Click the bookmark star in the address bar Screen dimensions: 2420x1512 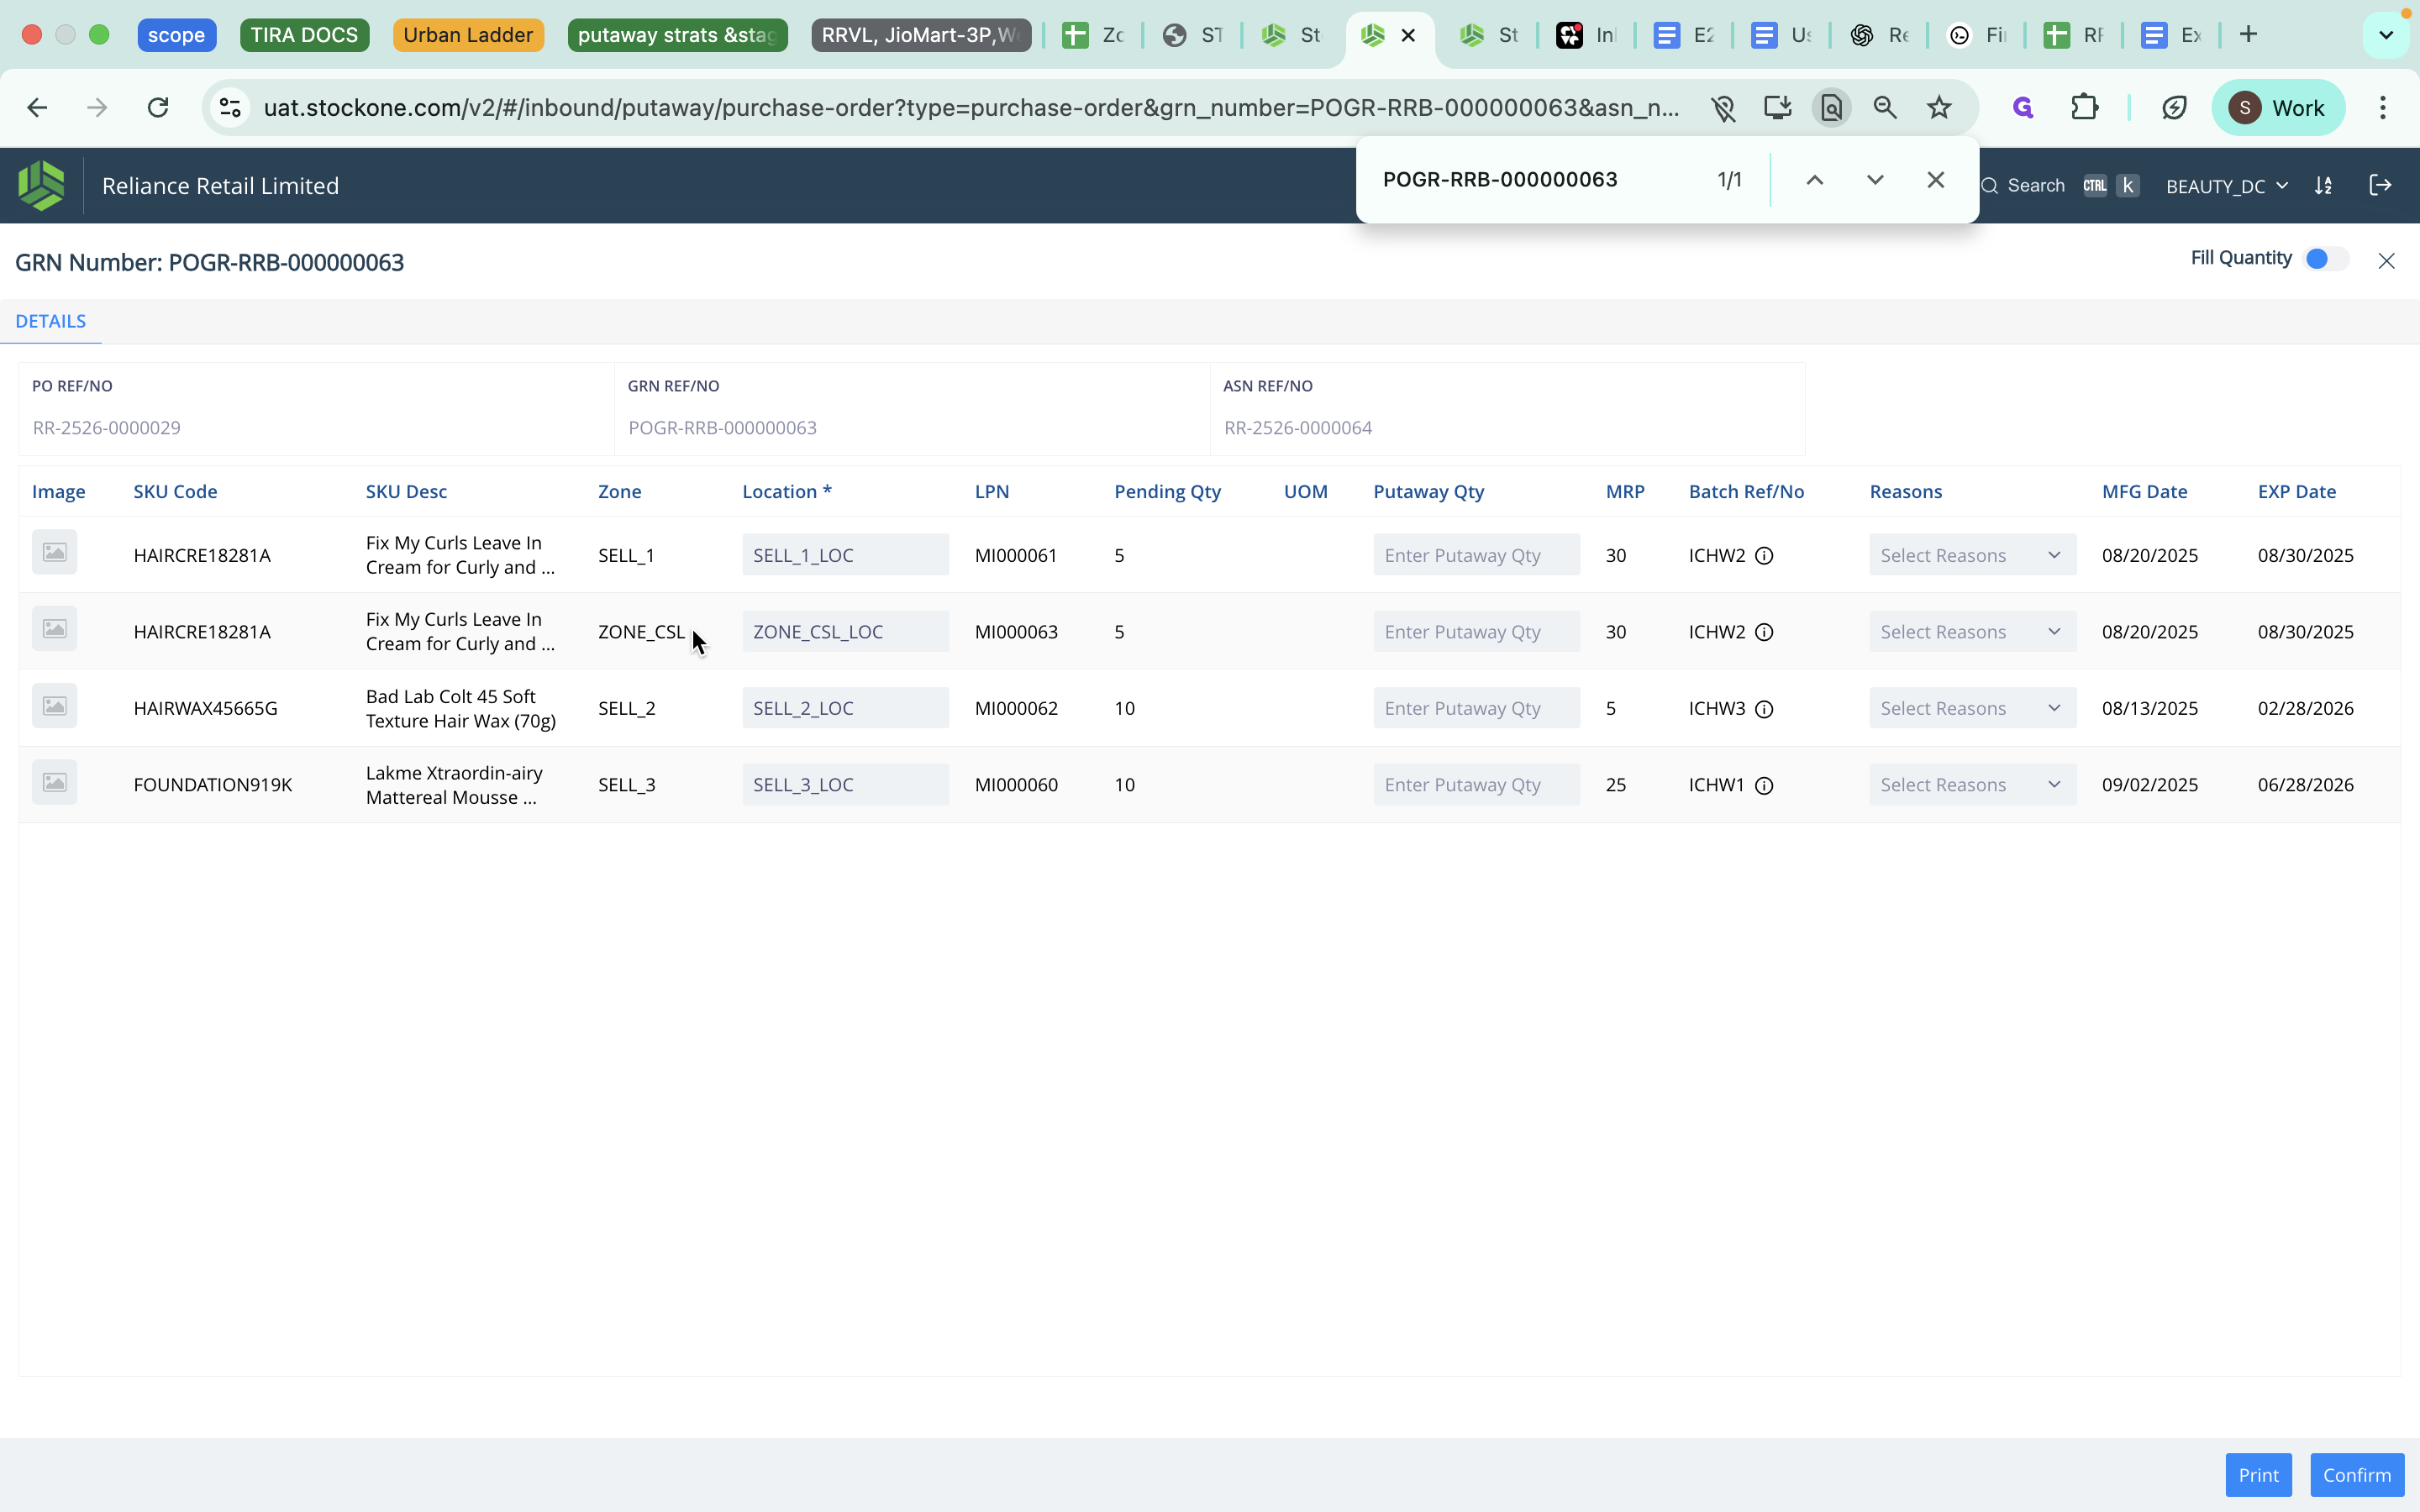(1939, 107)
